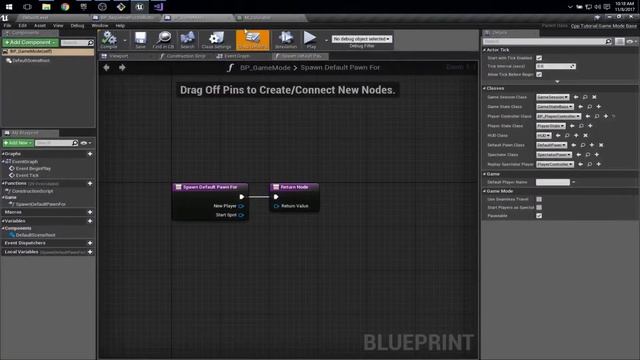Click the Start Spot output pin
Screen dimensions: 640x360
pos(241,215)
